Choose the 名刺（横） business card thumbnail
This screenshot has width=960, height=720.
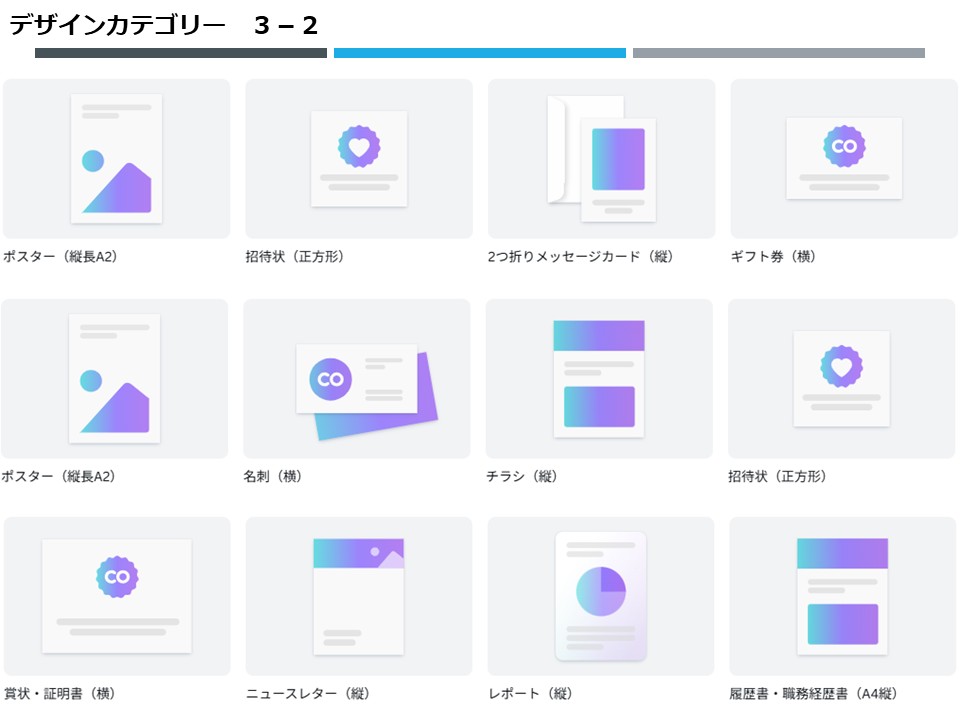pos(357,378)
